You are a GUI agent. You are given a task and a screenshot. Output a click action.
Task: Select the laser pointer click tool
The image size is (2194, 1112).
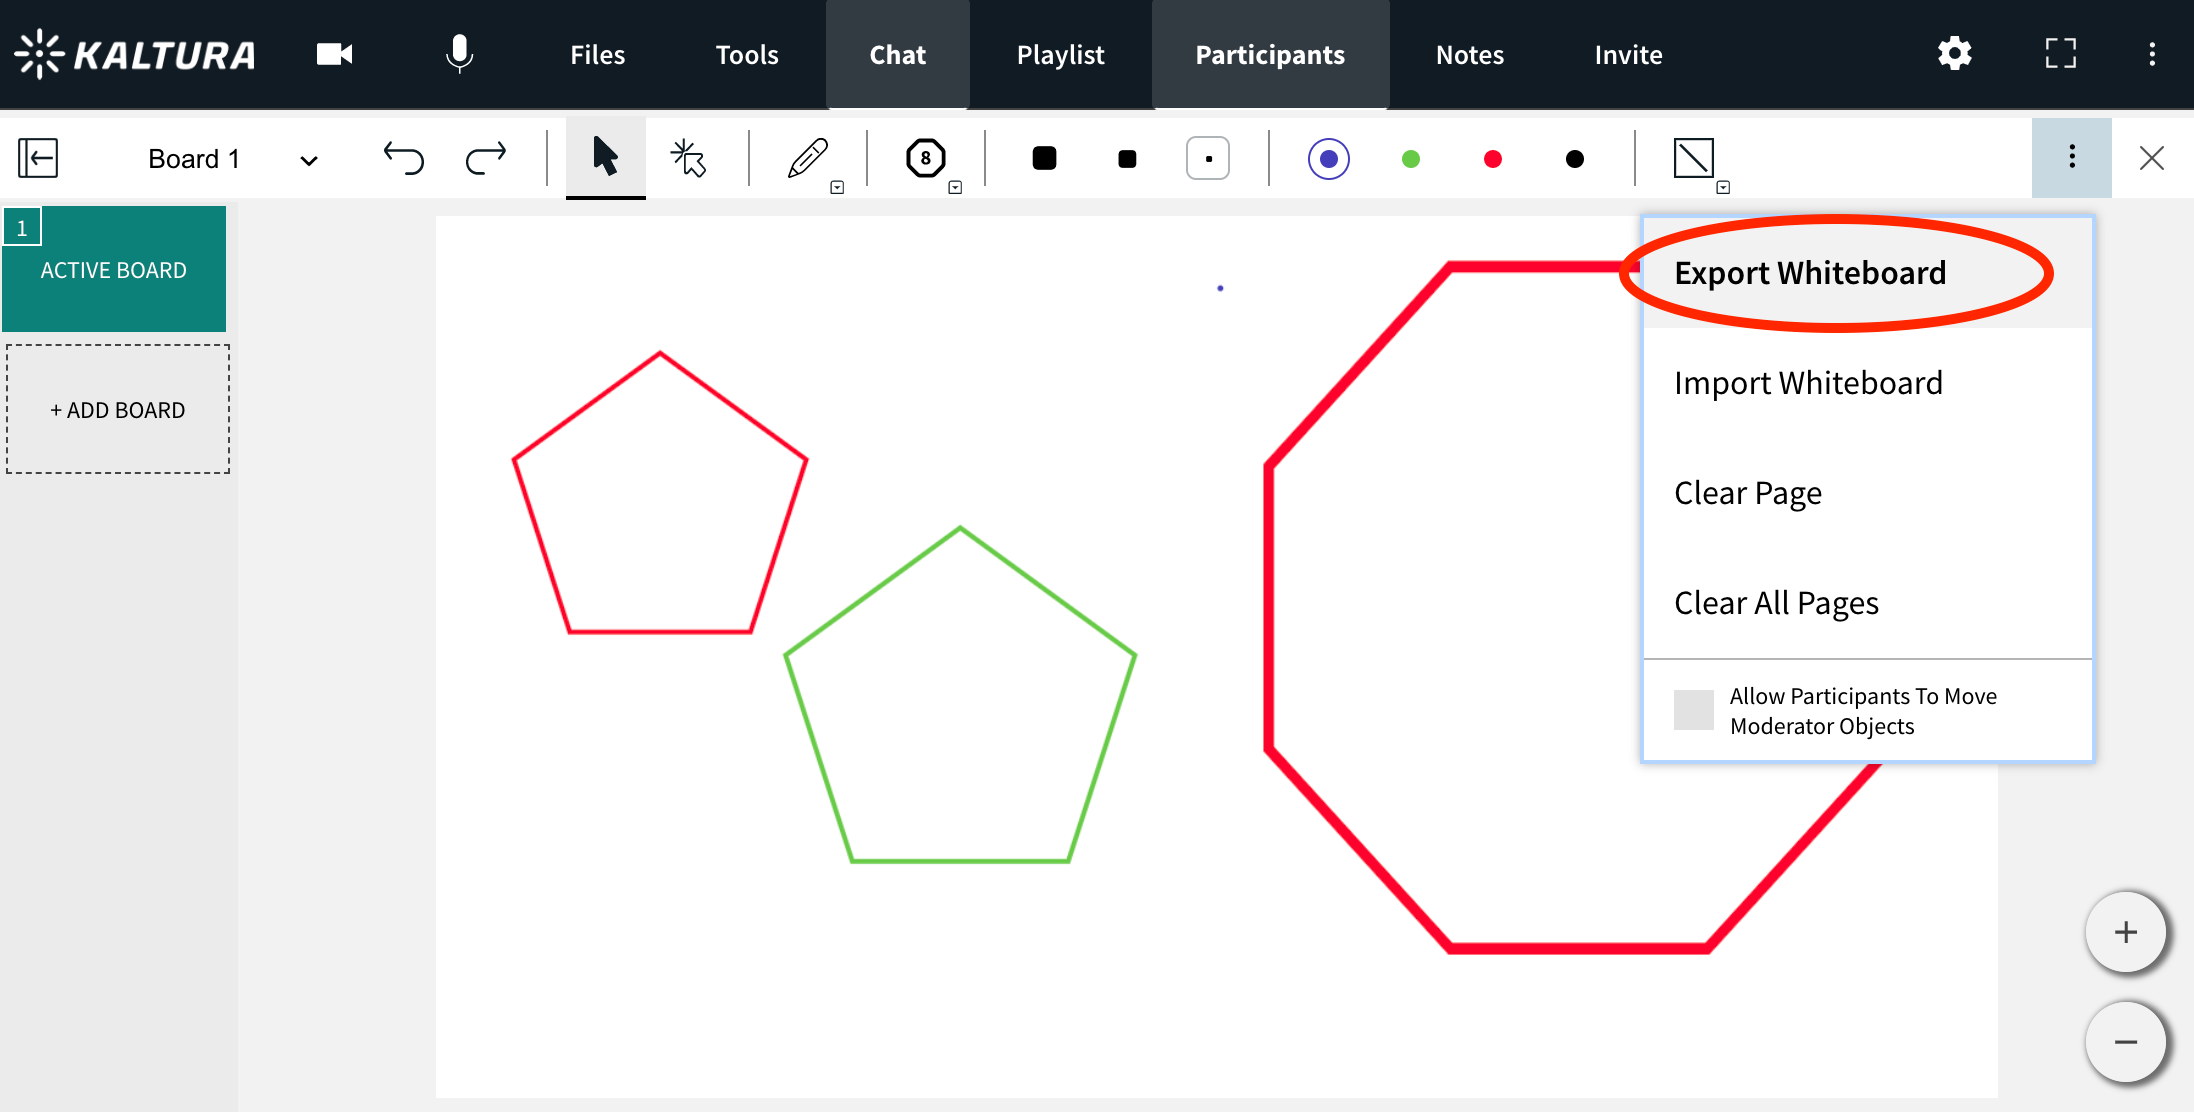click(688, 158)
